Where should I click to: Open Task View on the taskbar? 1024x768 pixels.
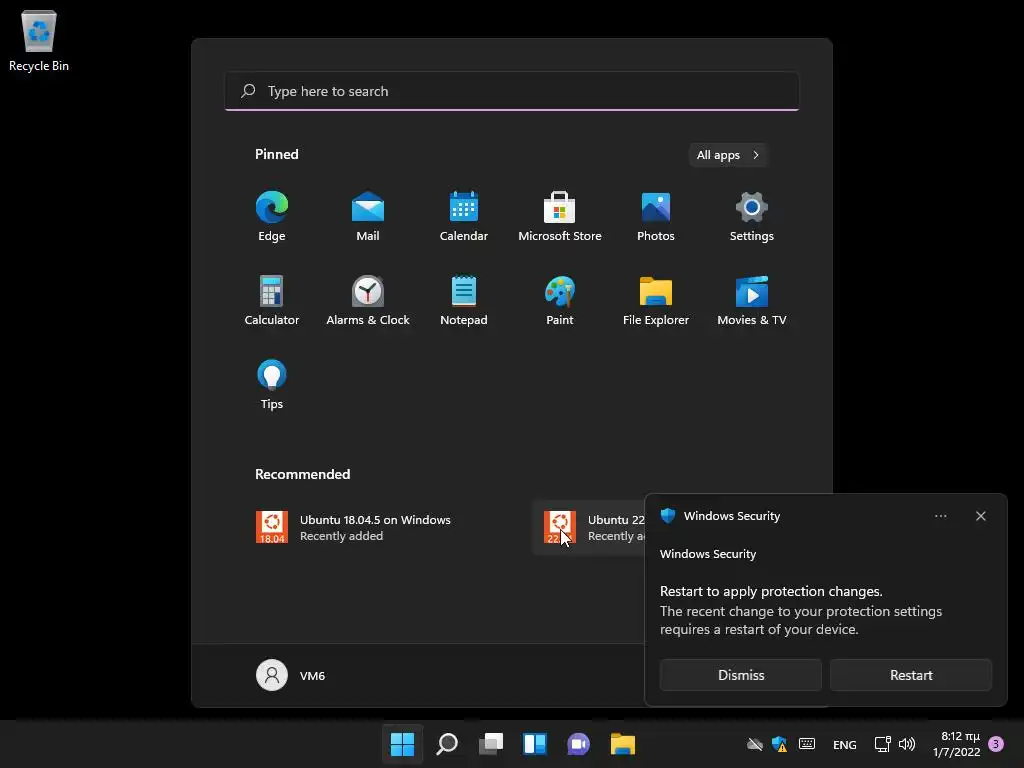pos(490,744)
